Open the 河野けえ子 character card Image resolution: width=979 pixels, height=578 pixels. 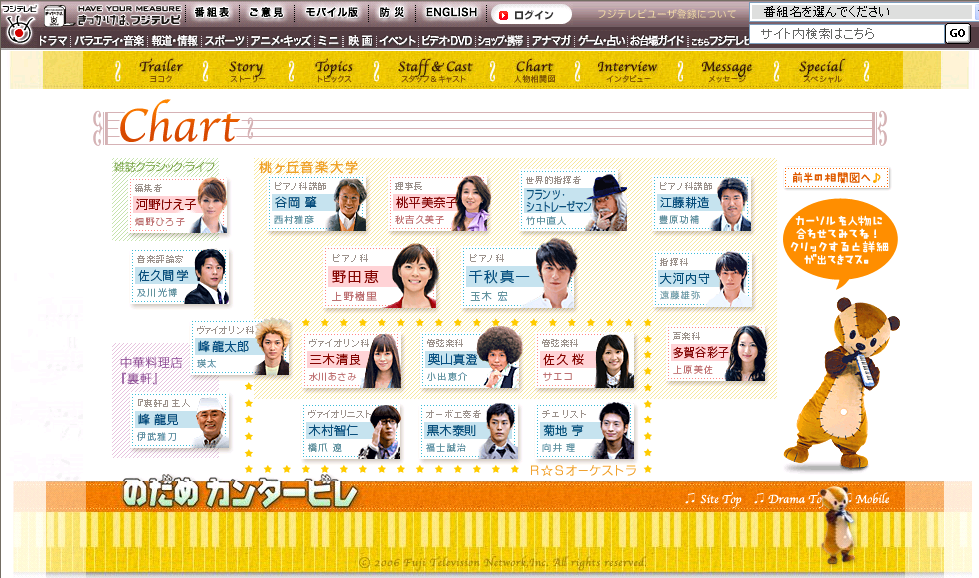tap(179, 205)
